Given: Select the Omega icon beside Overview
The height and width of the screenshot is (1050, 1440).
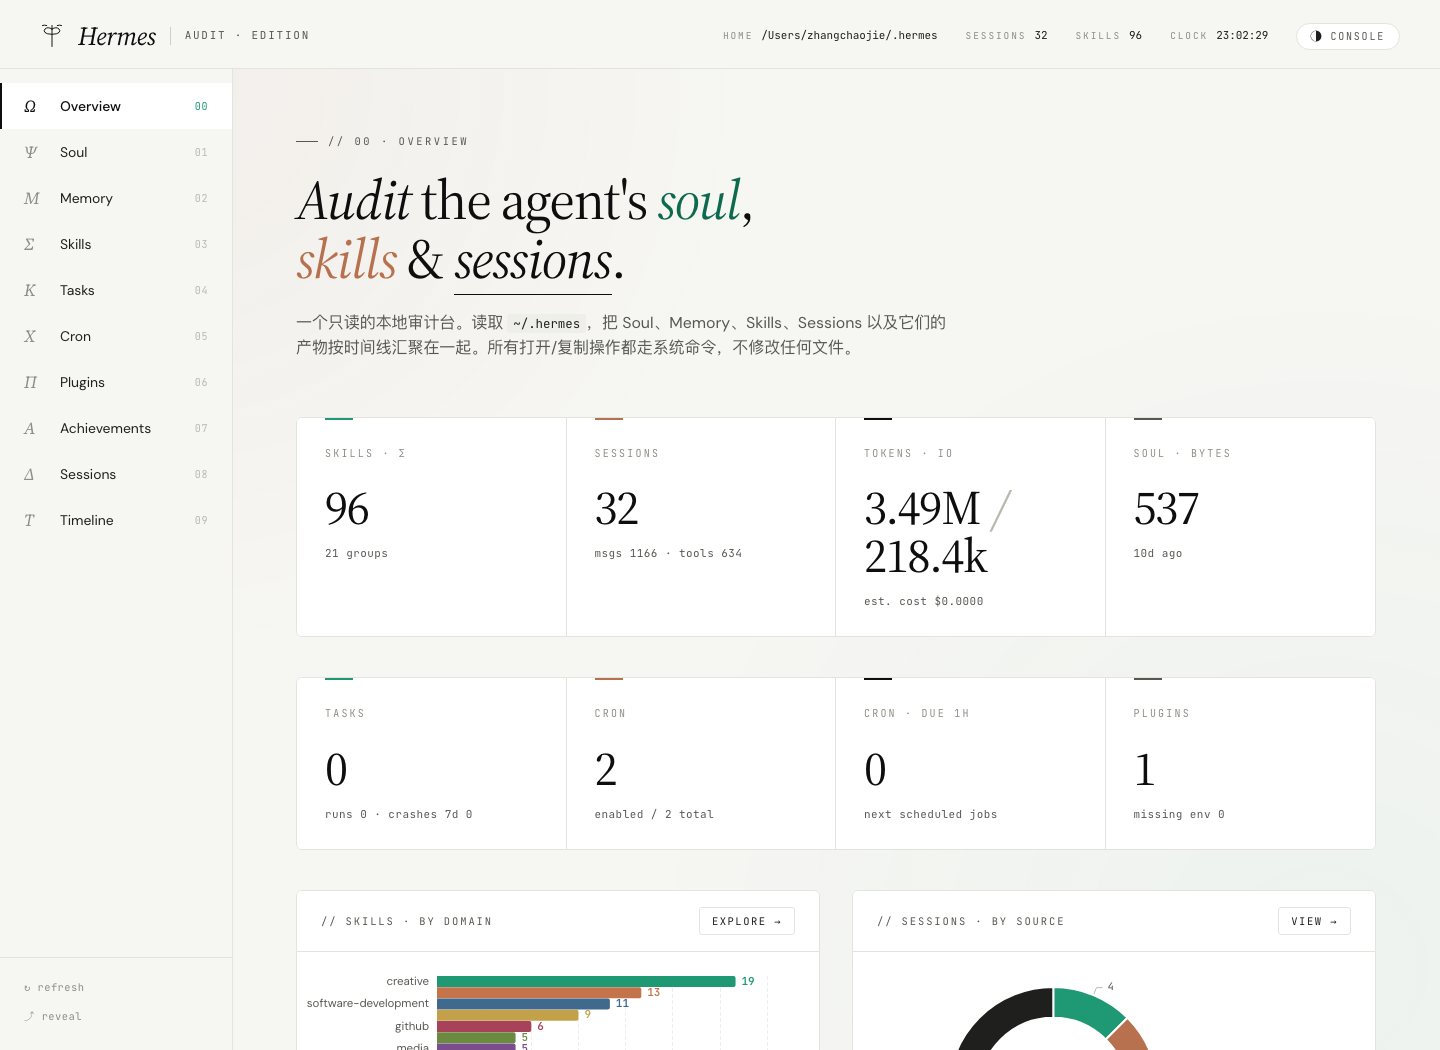Looking at the screenshot, I should click(x=30, y=106).
